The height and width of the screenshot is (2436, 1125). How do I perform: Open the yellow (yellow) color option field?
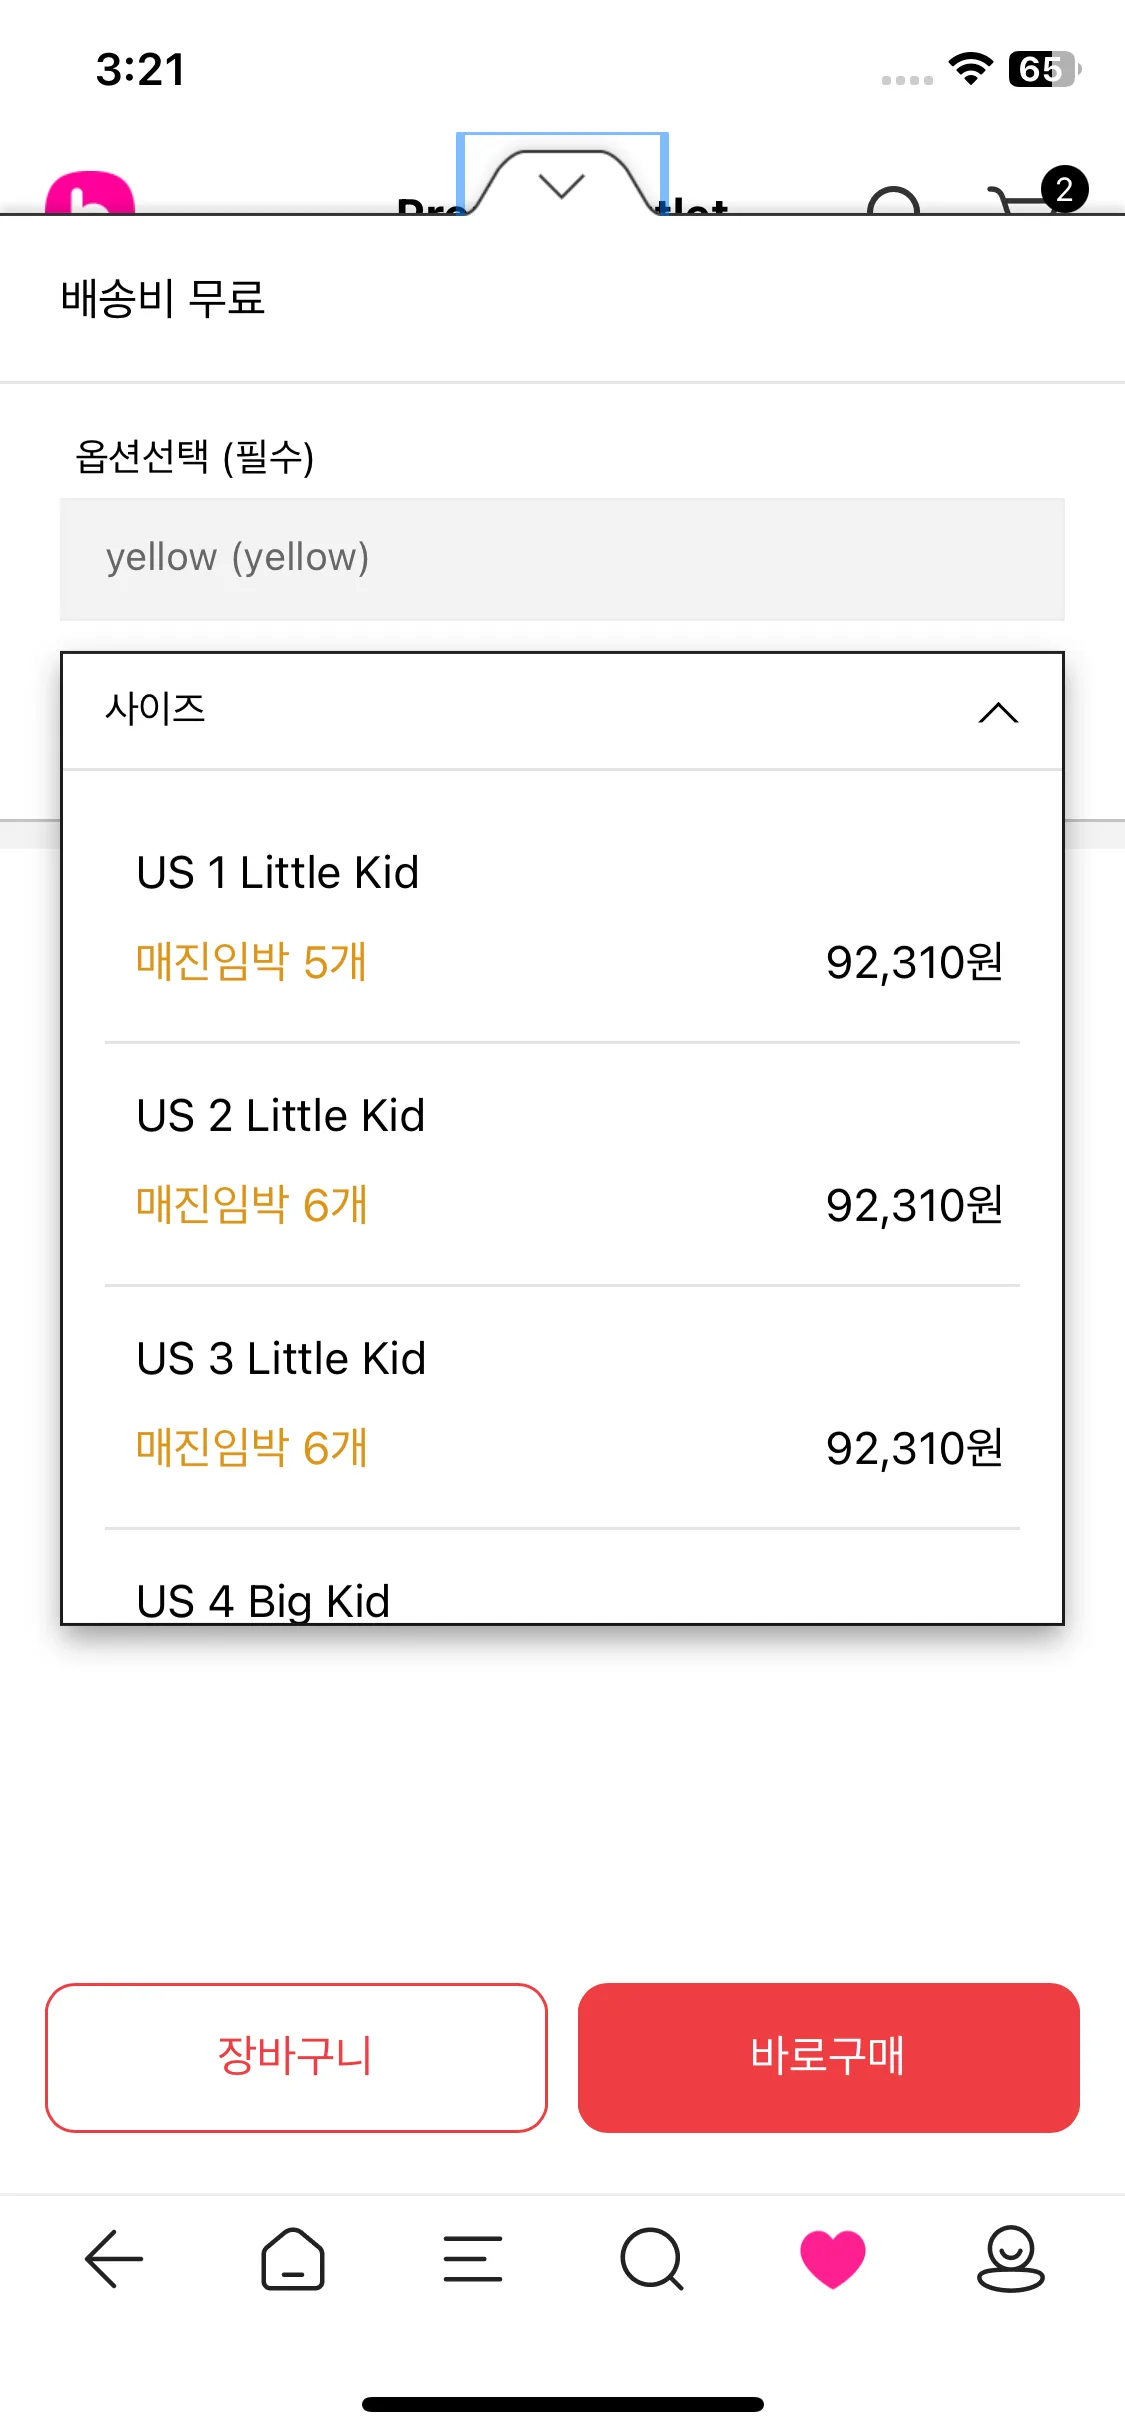click(x=562, y=559)
